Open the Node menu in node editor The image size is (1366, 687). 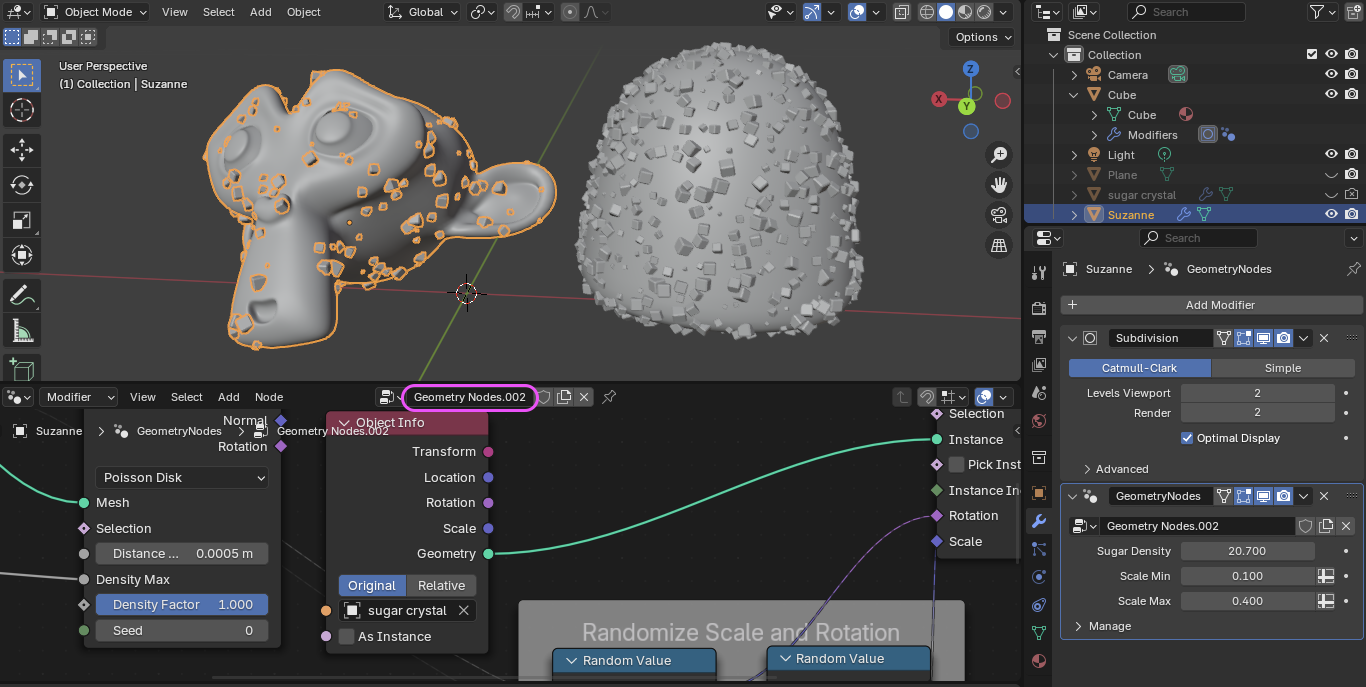click(269, 397)
